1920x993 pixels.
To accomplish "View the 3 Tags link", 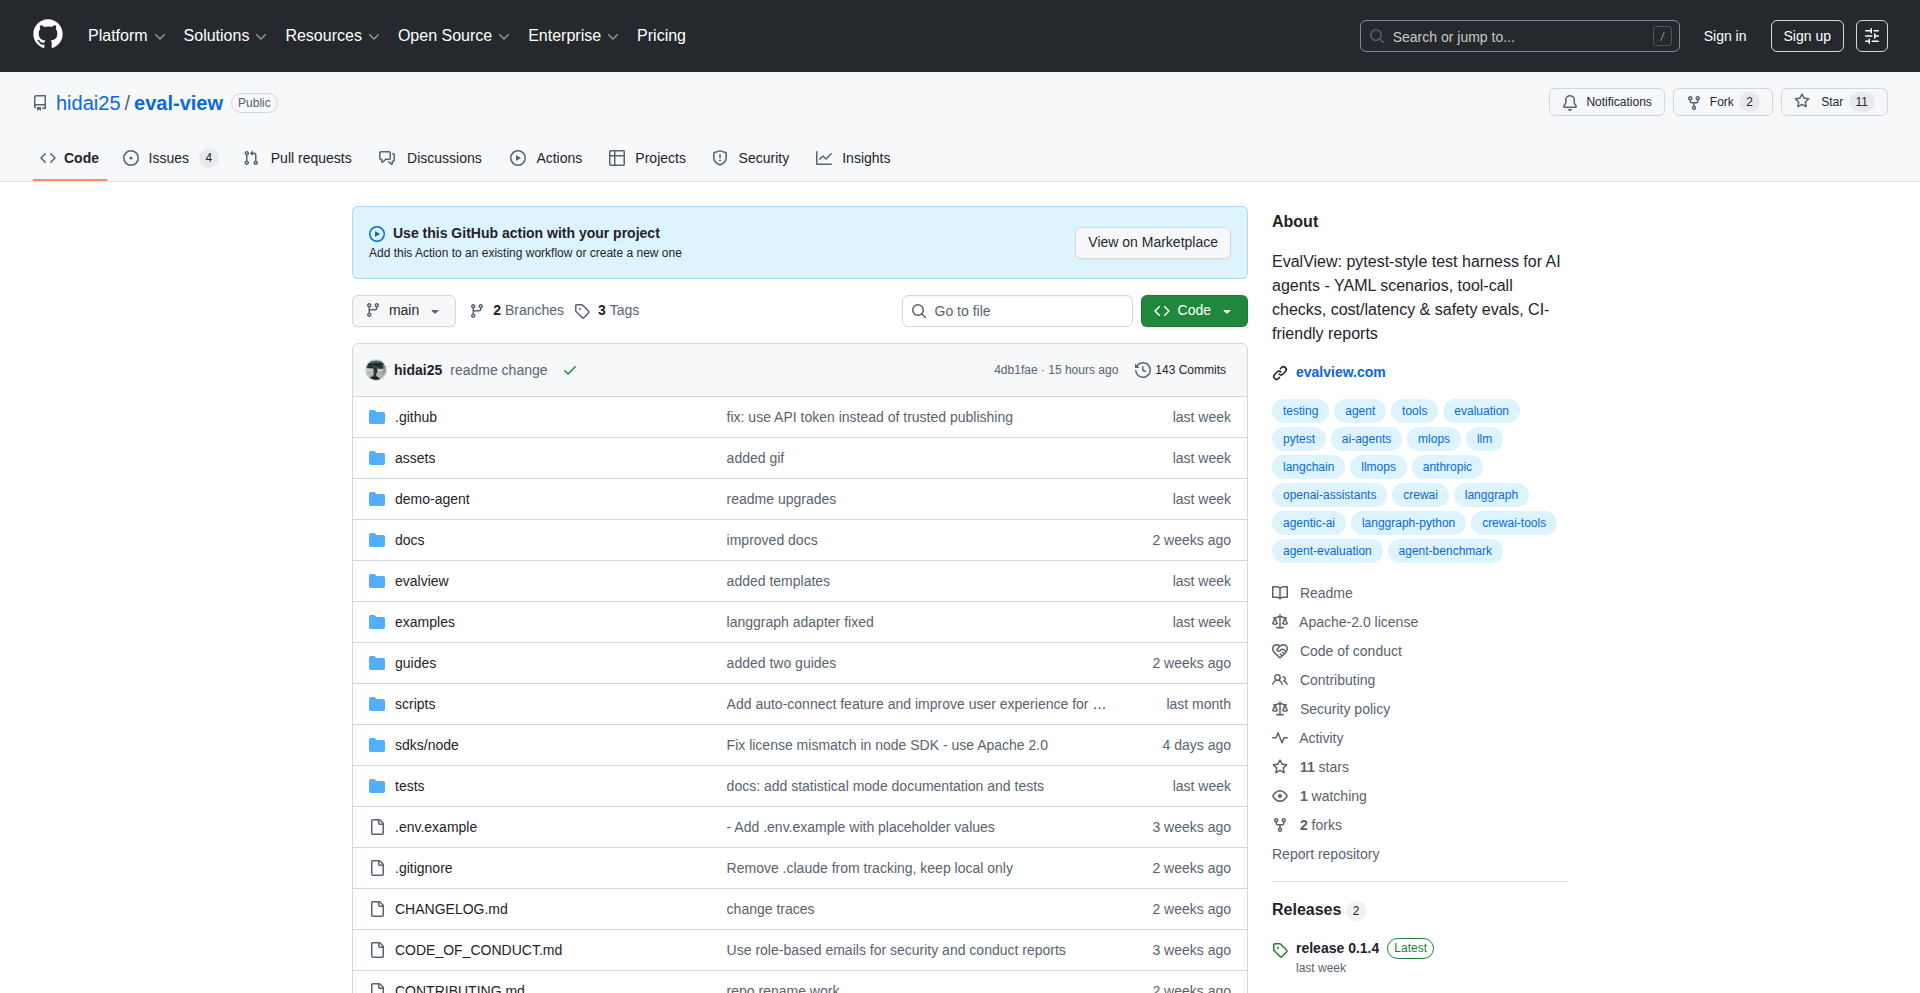I will click(x=607, y=311).
